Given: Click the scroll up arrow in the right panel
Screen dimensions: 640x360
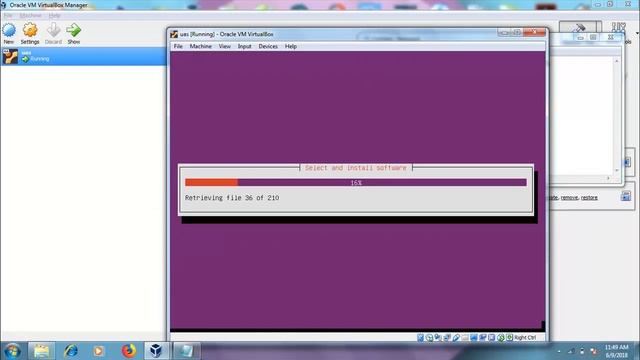Looking at the screenshot, I should click(617, 61).
